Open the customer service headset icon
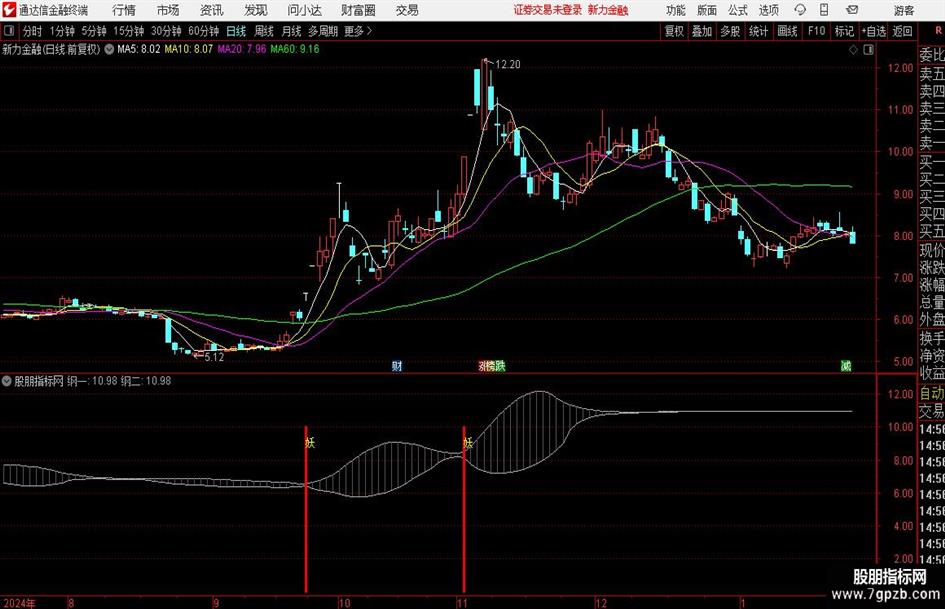Viewport: 945px width, 609px height. pyautogui.click(x=800, y=10)
